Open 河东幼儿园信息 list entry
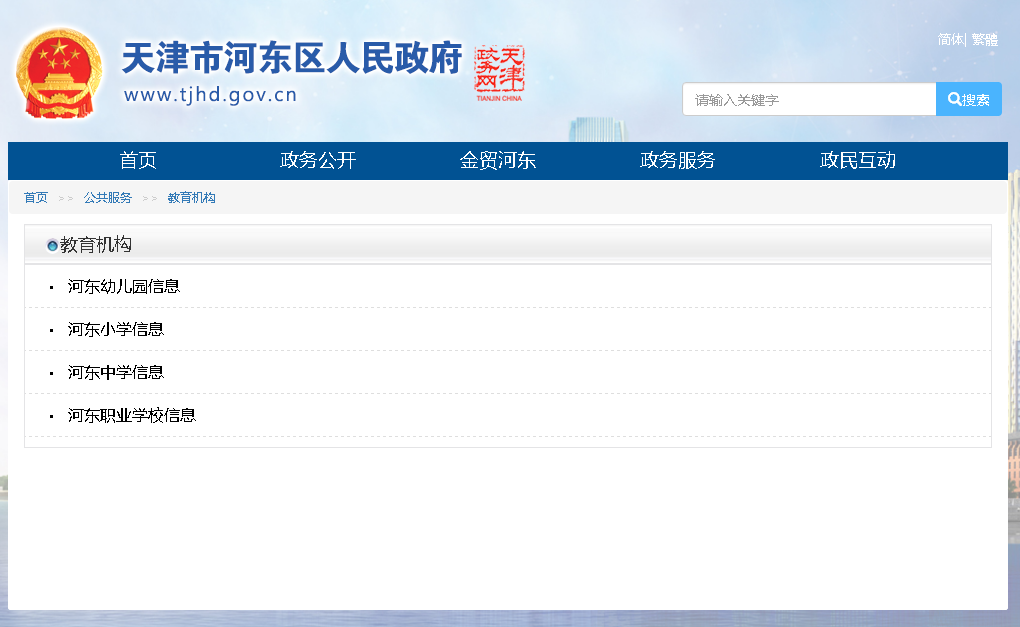This screenshot has width=1020, height=627. (124, 287)
